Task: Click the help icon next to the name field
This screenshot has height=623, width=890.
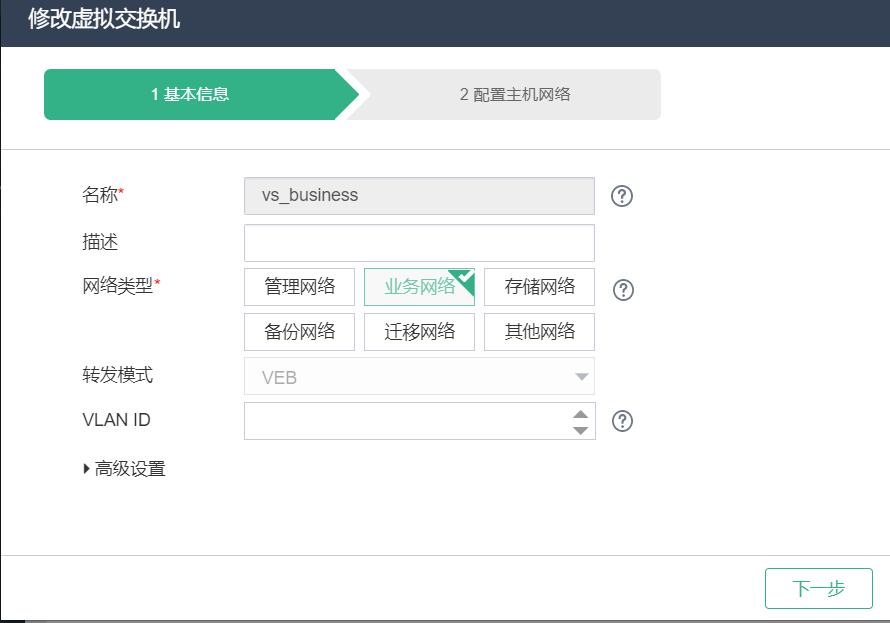Action: point(622,196)
